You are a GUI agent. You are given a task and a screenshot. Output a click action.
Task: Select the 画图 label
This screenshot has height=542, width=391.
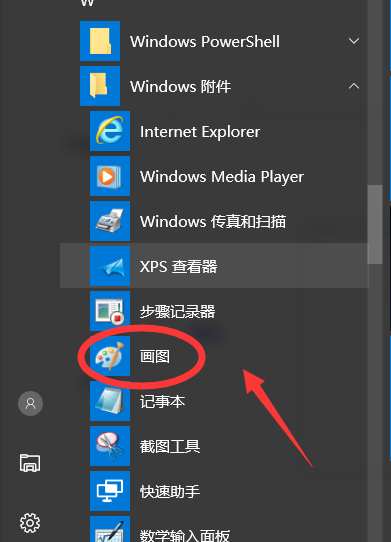155,356
